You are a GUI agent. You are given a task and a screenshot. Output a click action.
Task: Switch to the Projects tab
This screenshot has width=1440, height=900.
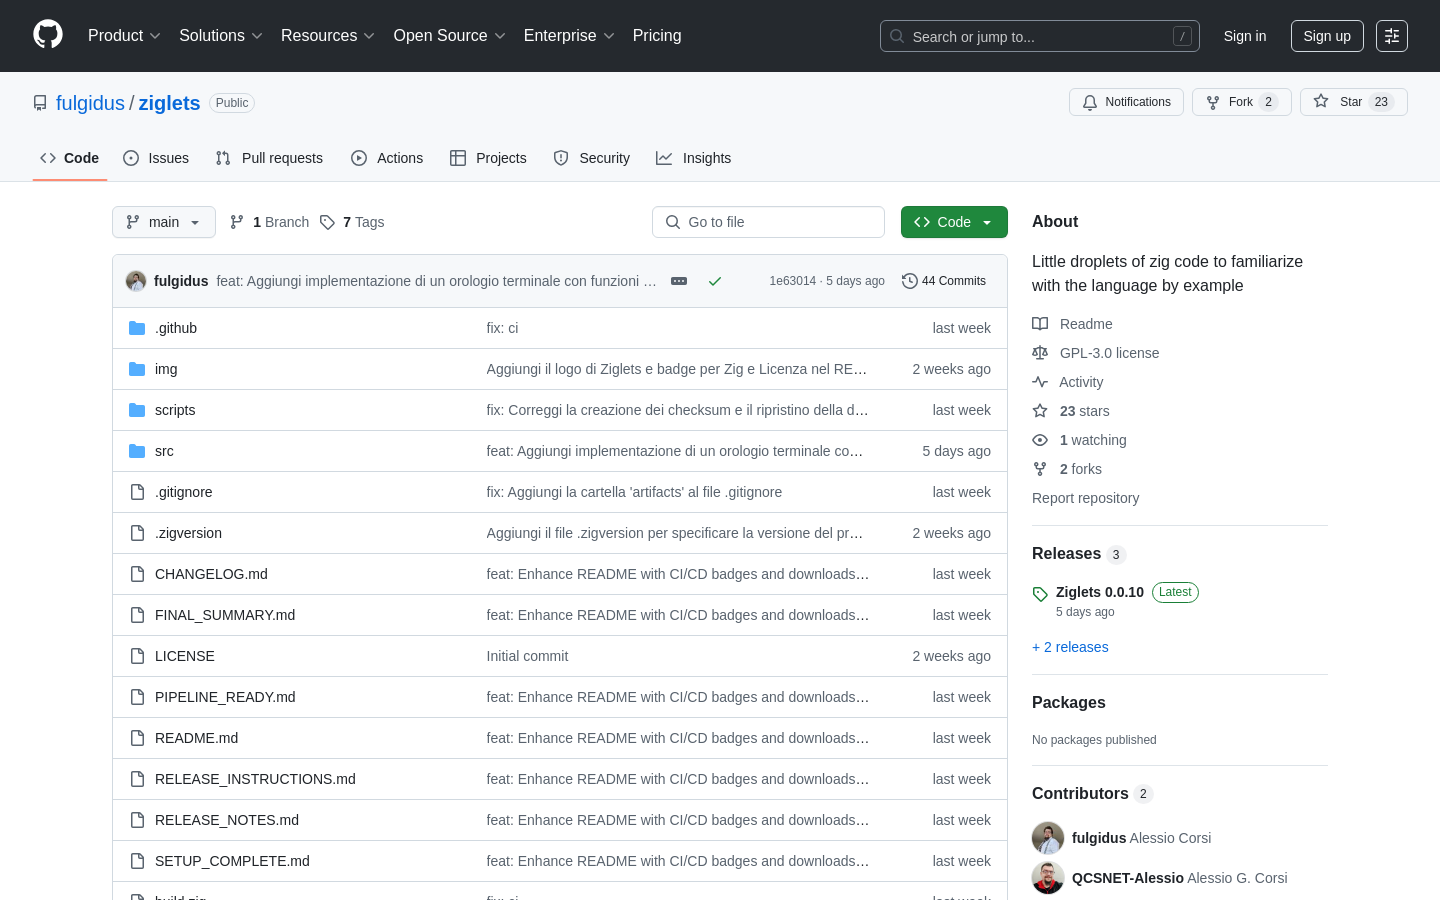pyautogui.click(x=488, y=158)
